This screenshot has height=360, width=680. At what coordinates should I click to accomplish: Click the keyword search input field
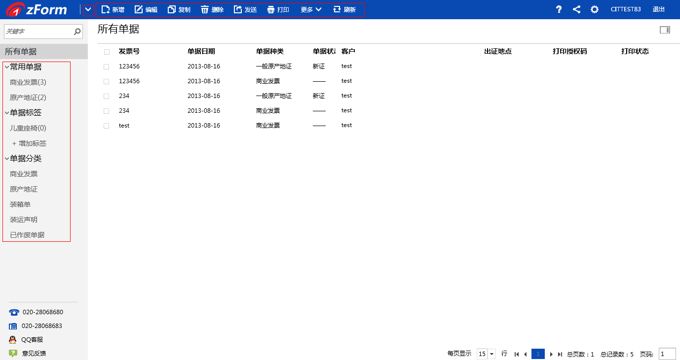click(38, 31)
